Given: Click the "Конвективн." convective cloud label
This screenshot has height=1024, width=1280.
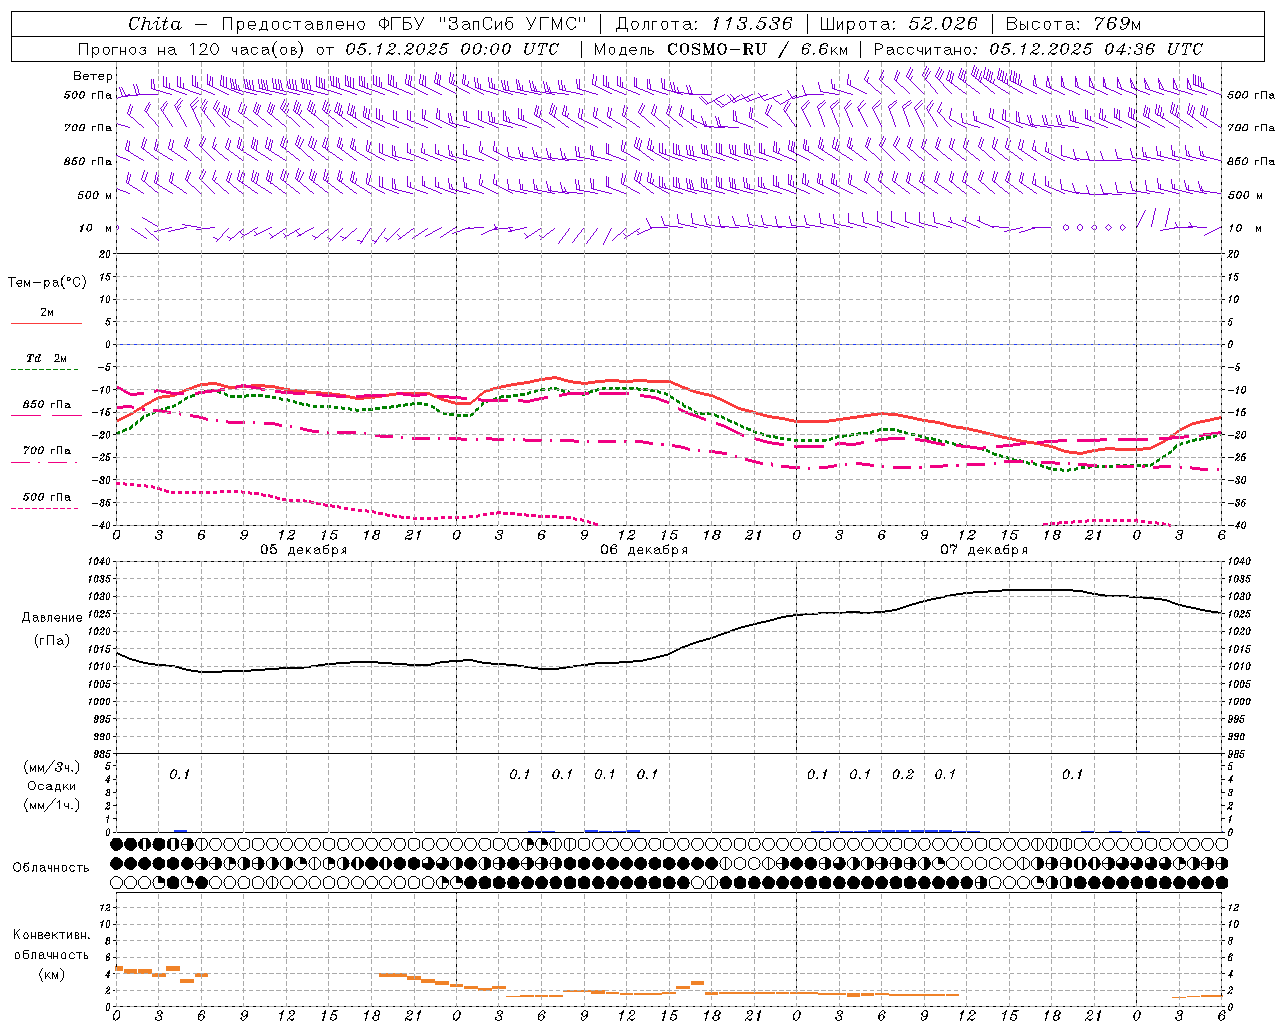Looking at the screenshot, I should coord(51,935).
